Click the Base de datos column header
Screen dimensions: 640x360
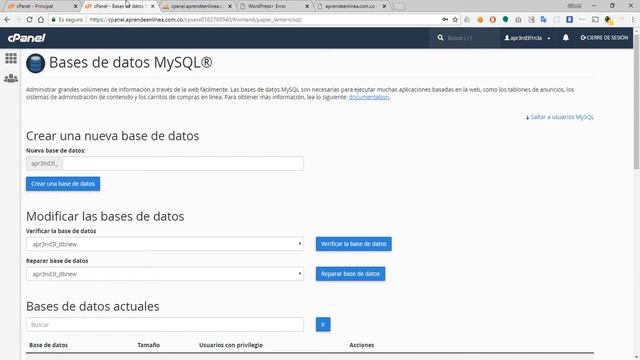48,345
